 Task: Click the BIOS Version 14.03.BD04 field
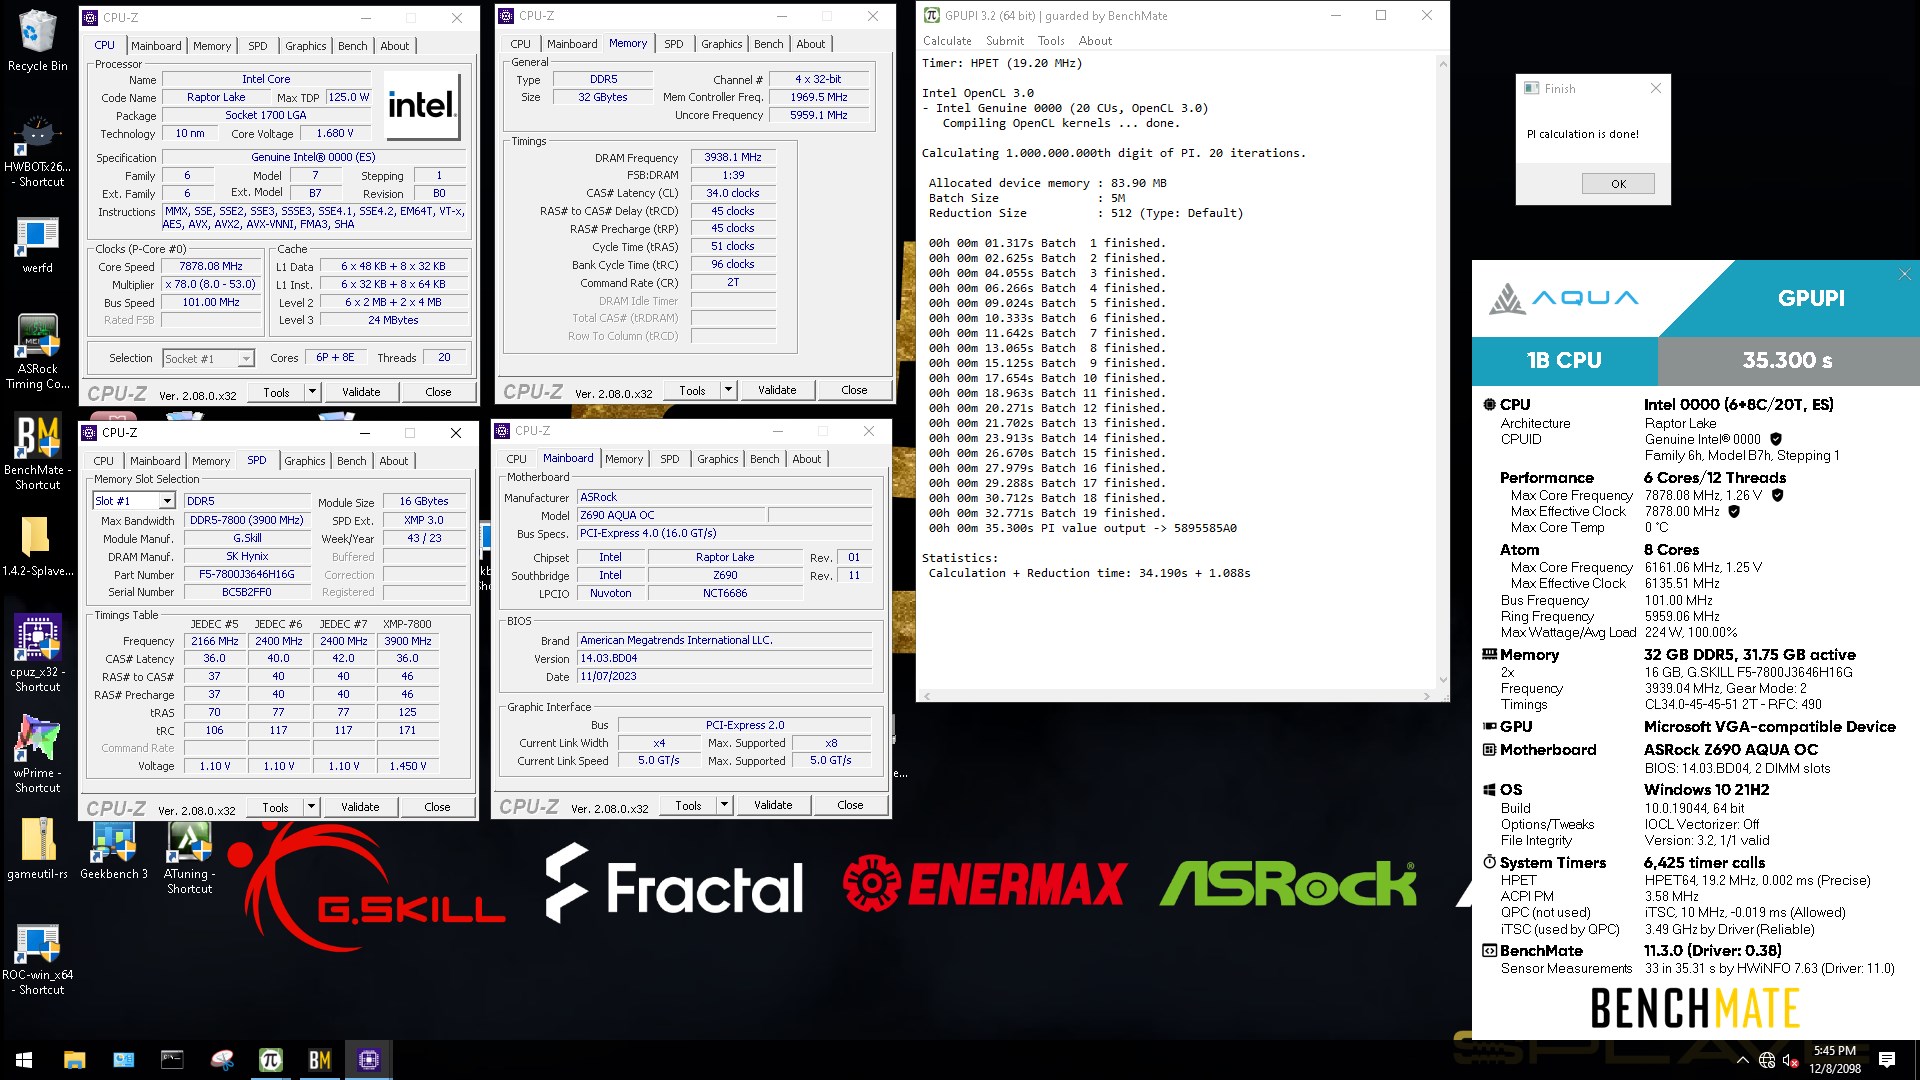tap(725, 658)
